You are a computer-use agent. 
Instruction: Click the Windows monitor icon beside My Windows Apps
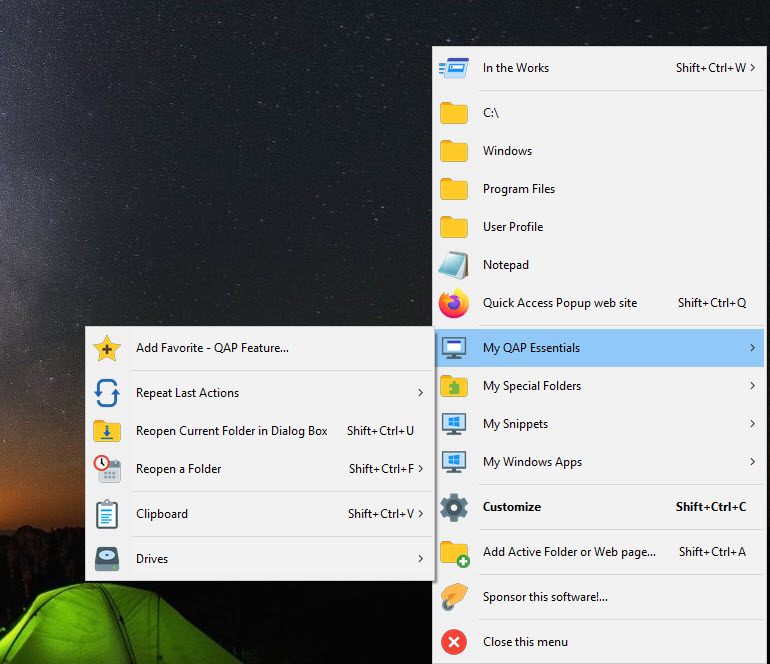click(x=453, y=462)
